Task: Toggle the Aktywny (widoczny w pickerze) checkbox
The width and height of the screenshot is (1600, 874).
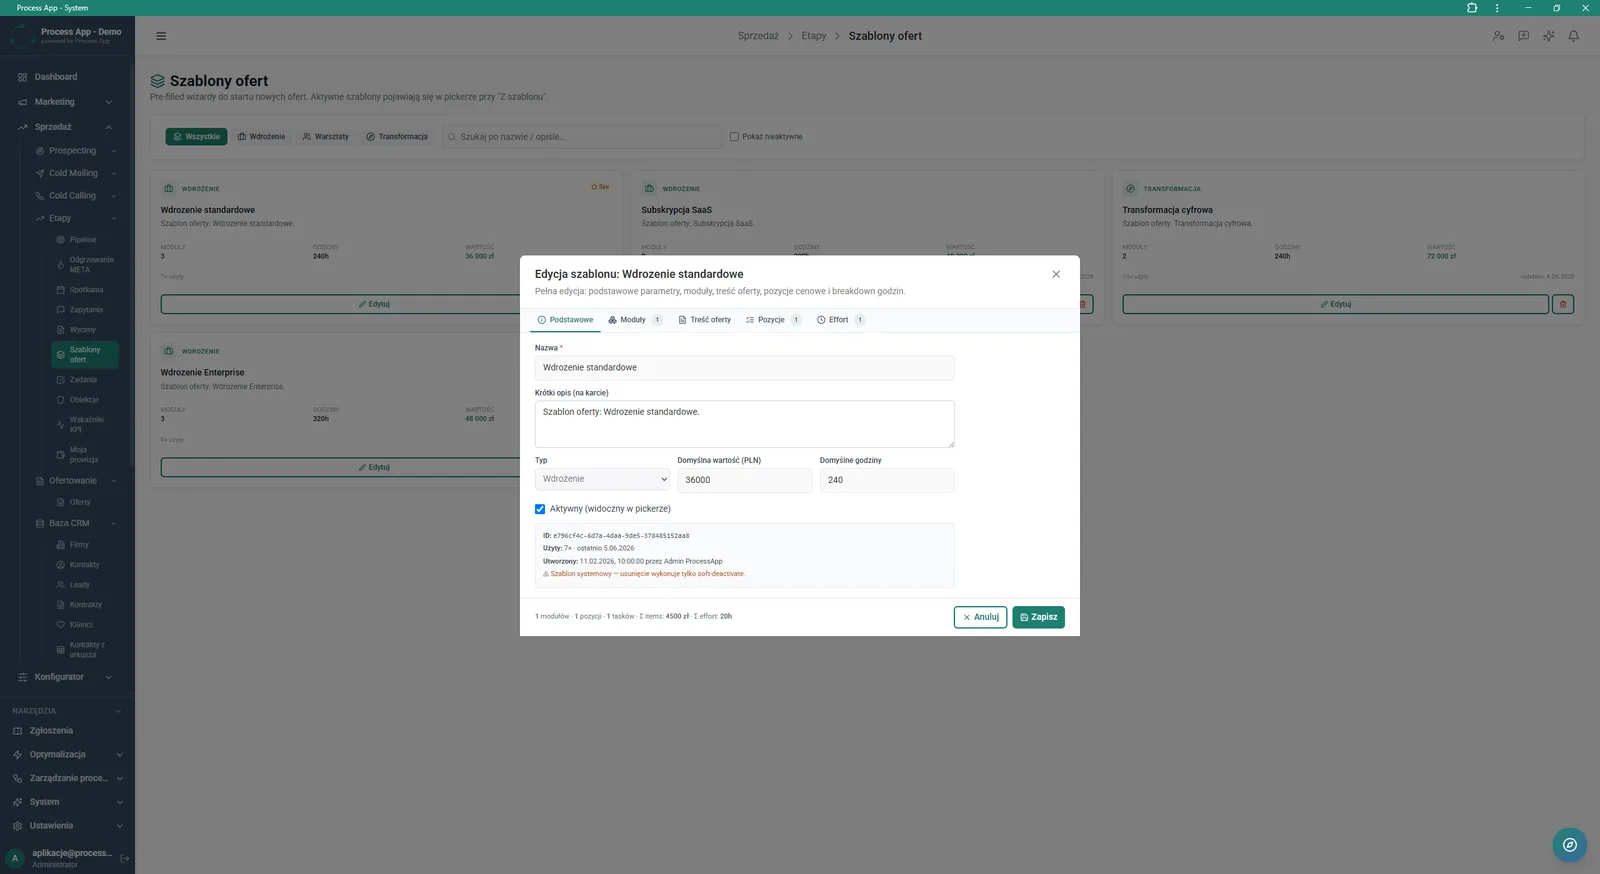Action: click(540, 509)
